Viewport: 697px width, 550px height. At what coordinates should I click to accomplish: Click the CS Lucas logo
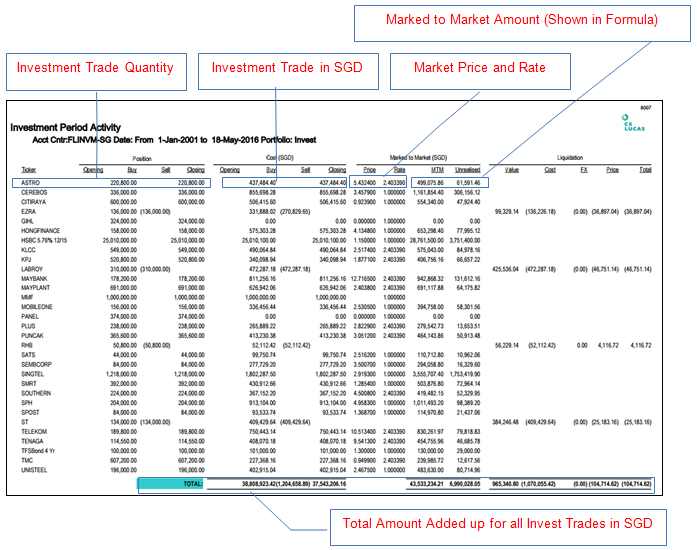point(633,123)
